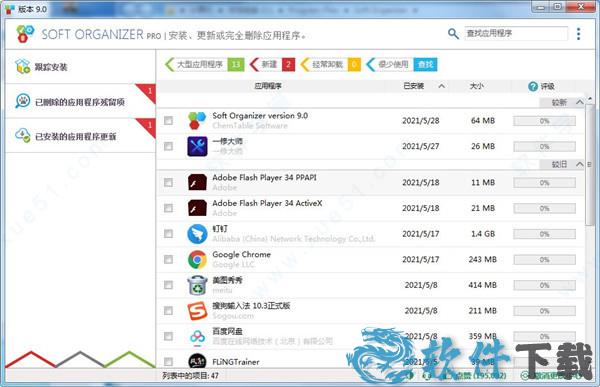600x387 pixels.
Task: Click Adobe Flash Player 34 ActiveX icon
Action: tap(197, 208)
